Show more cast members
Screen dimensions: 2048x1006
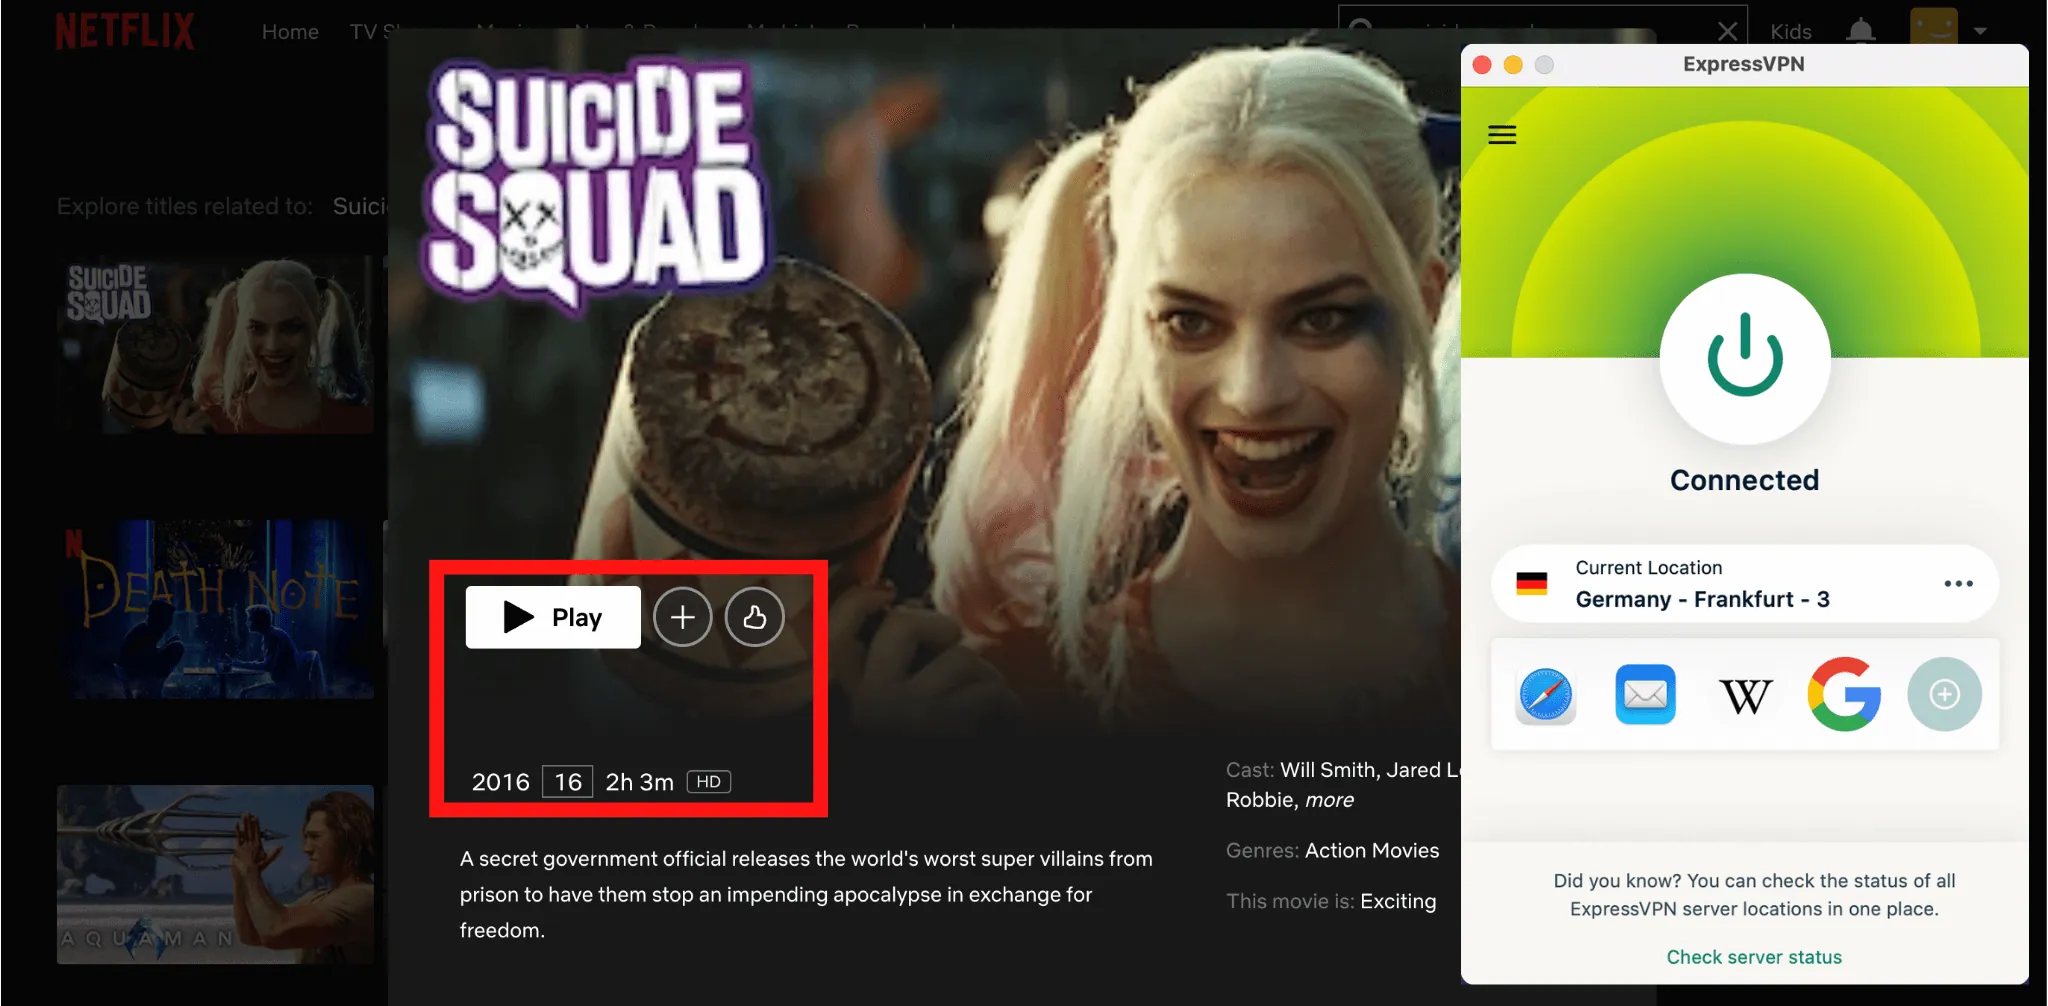[x=1329, y=800]
